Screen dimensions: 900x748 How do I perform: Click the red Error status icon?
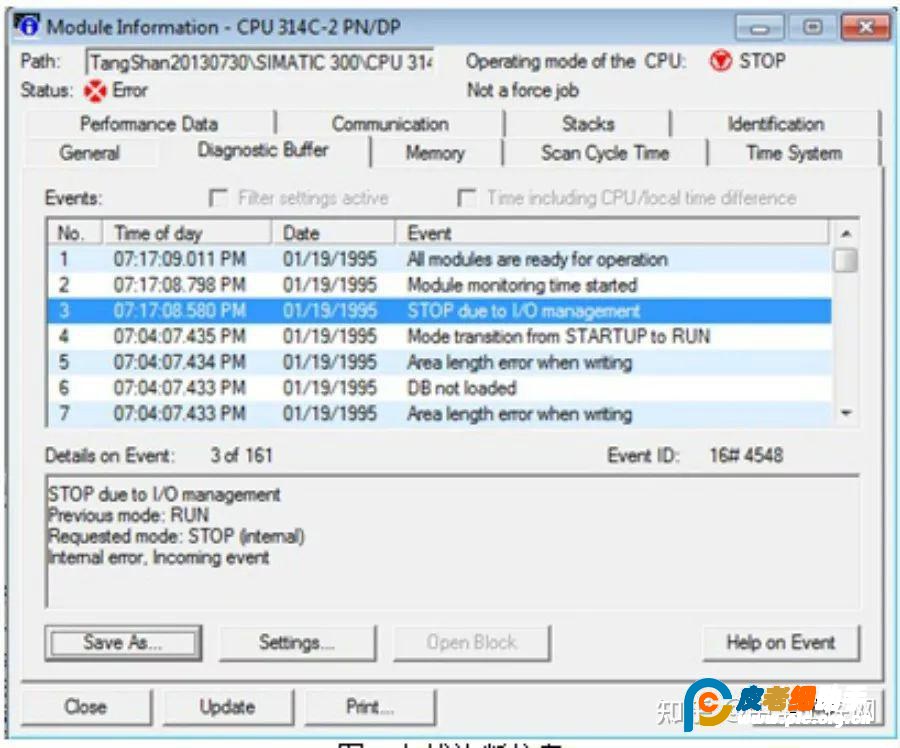[95, 91]
